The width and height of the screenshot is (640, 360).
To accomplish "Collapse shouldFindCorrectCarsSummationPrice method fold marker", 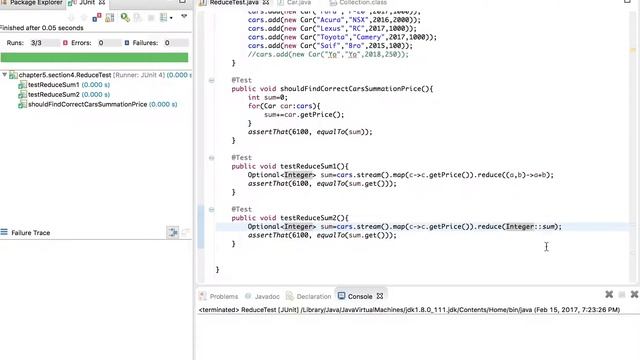I will (211, 80).
